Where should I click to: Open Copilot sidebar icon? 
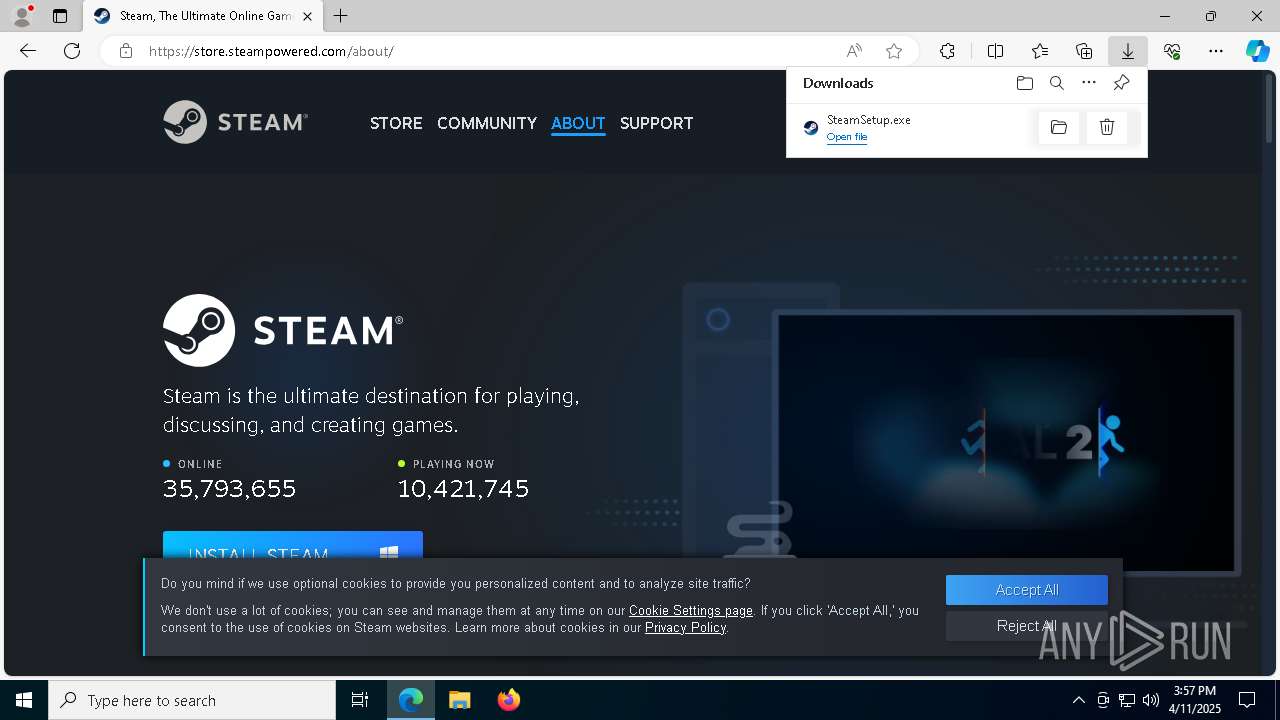click(x=1258, y=51)
